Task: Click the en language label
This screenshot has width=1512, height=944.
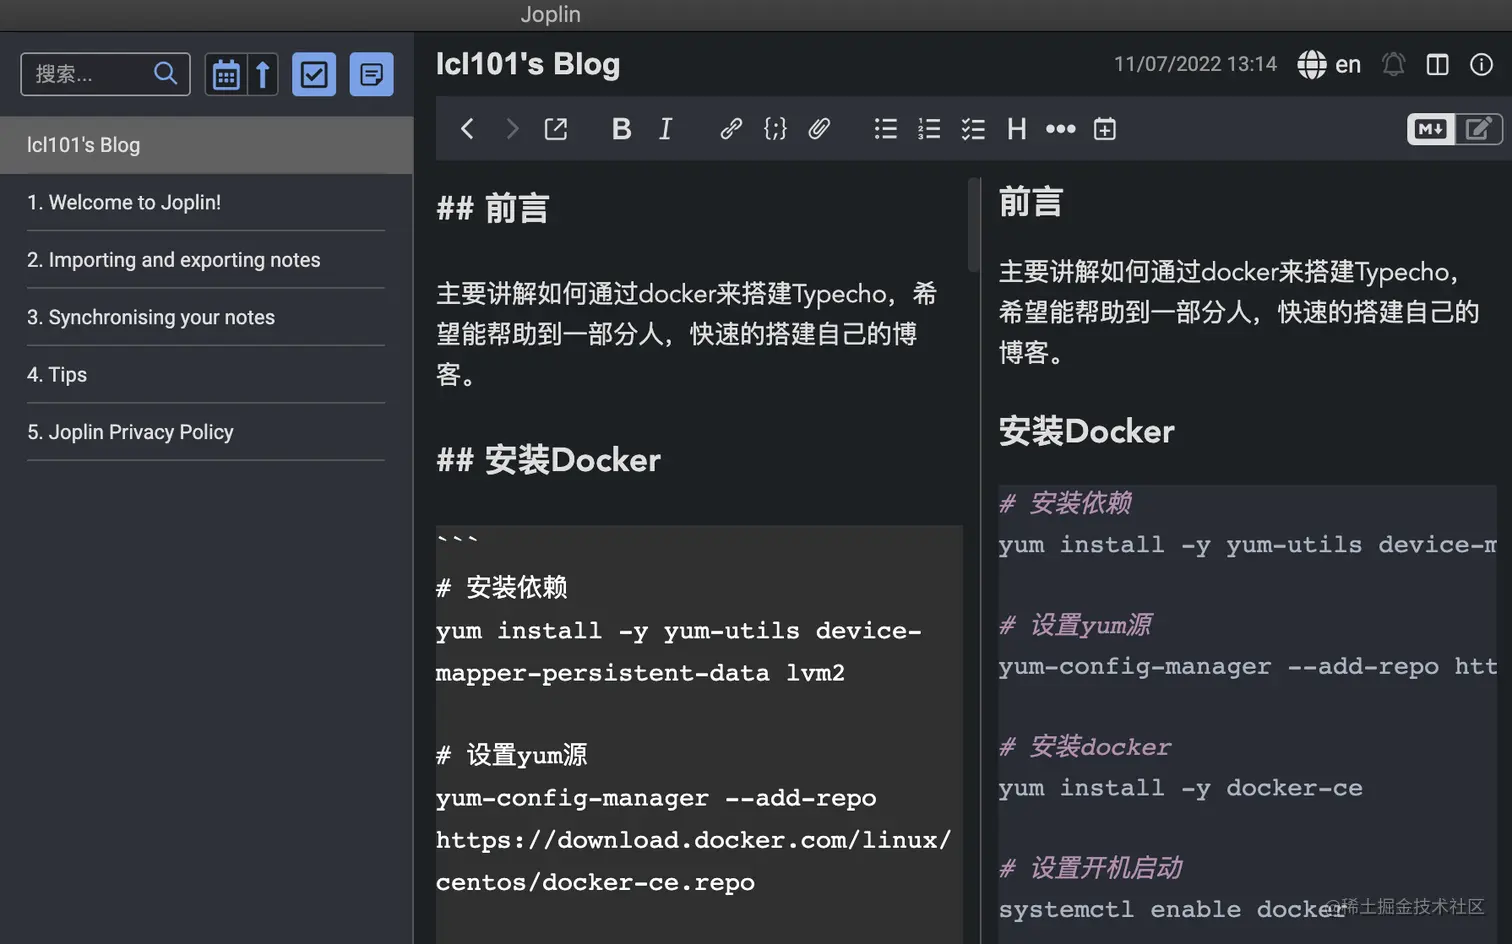Action: [1348, 64]
